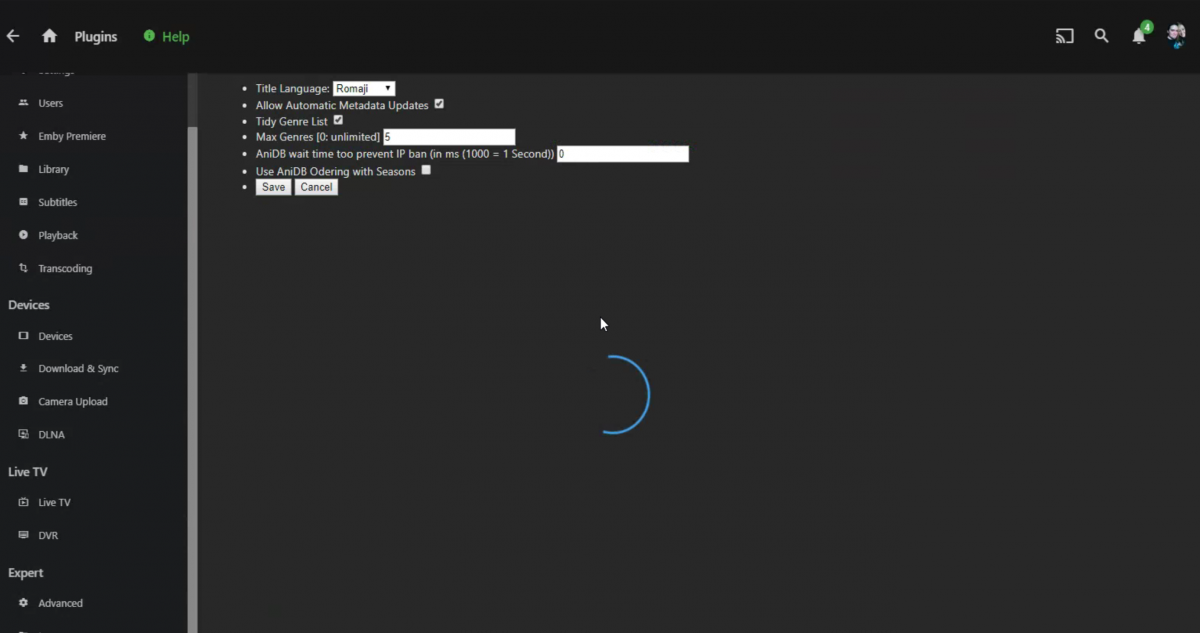Click the Live TV item icon

24,502
